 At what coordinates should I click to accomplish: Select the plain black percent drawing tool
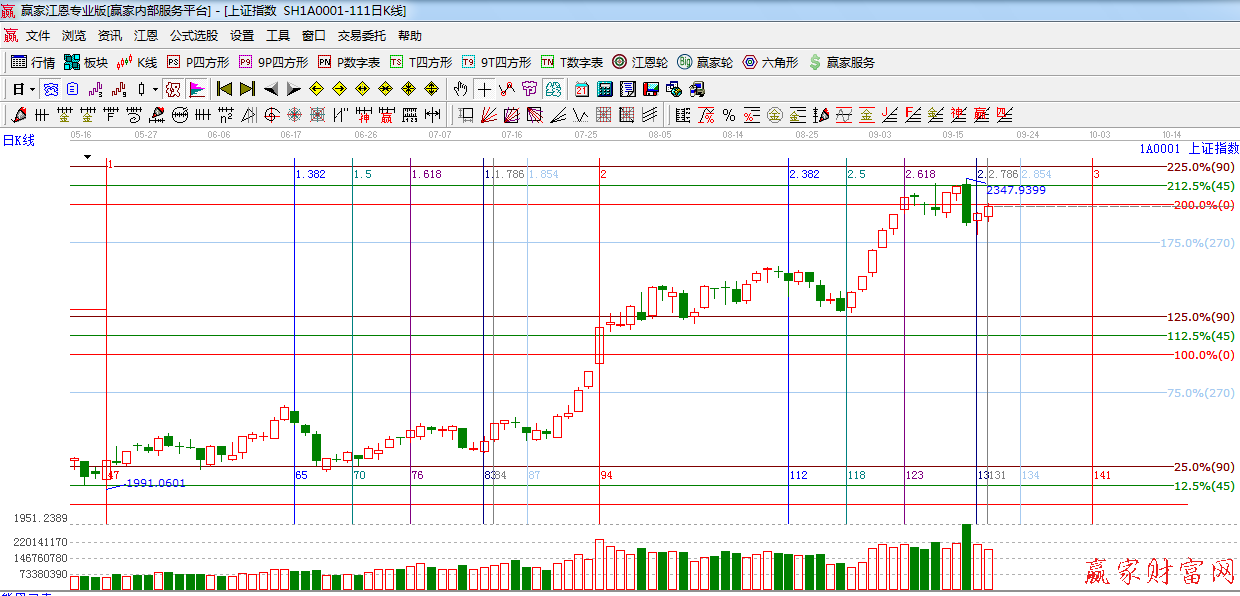728,115
